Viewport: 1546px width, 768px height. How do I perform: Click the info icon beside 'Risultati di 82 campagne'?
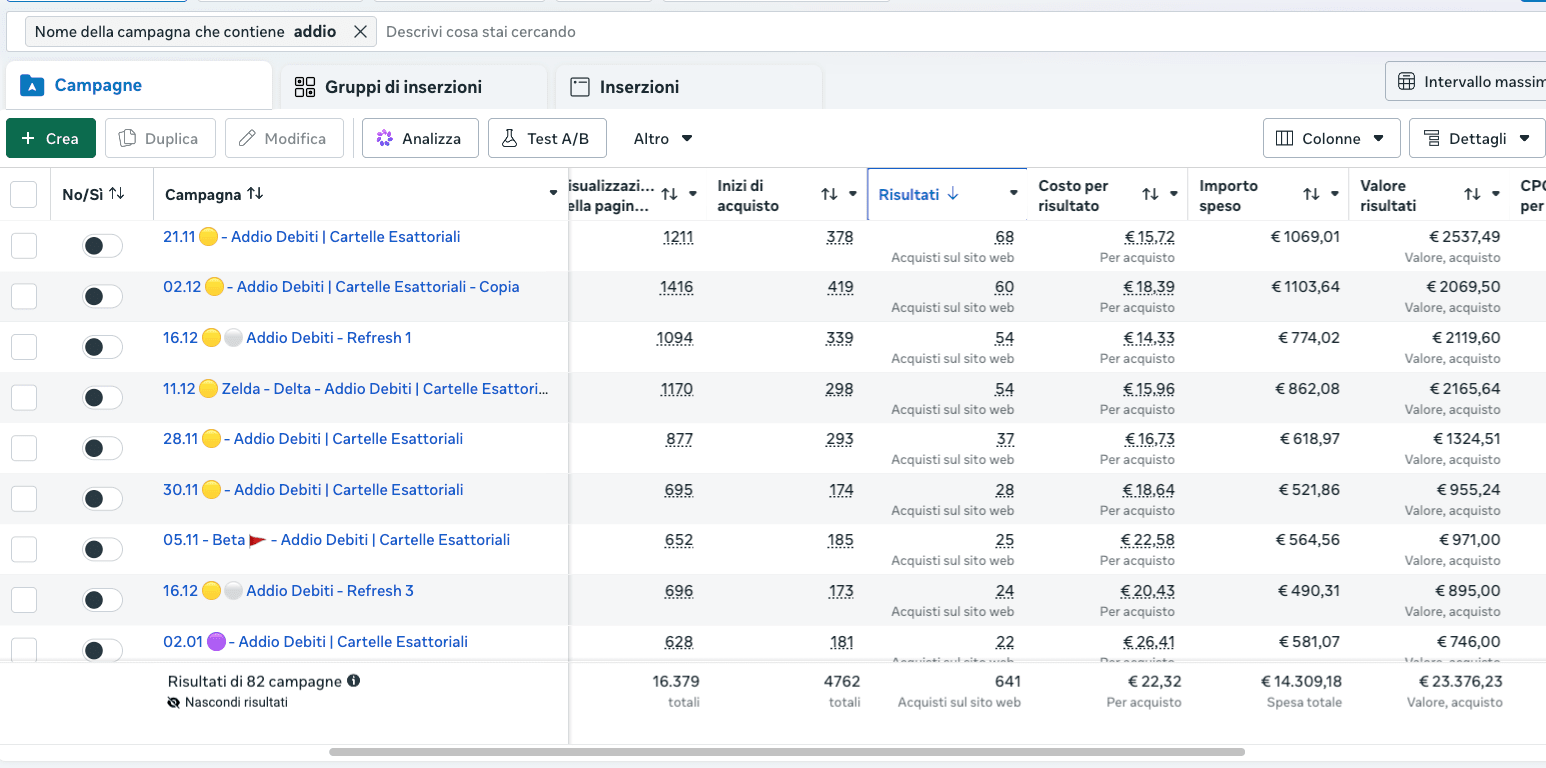tap(354, 681)
